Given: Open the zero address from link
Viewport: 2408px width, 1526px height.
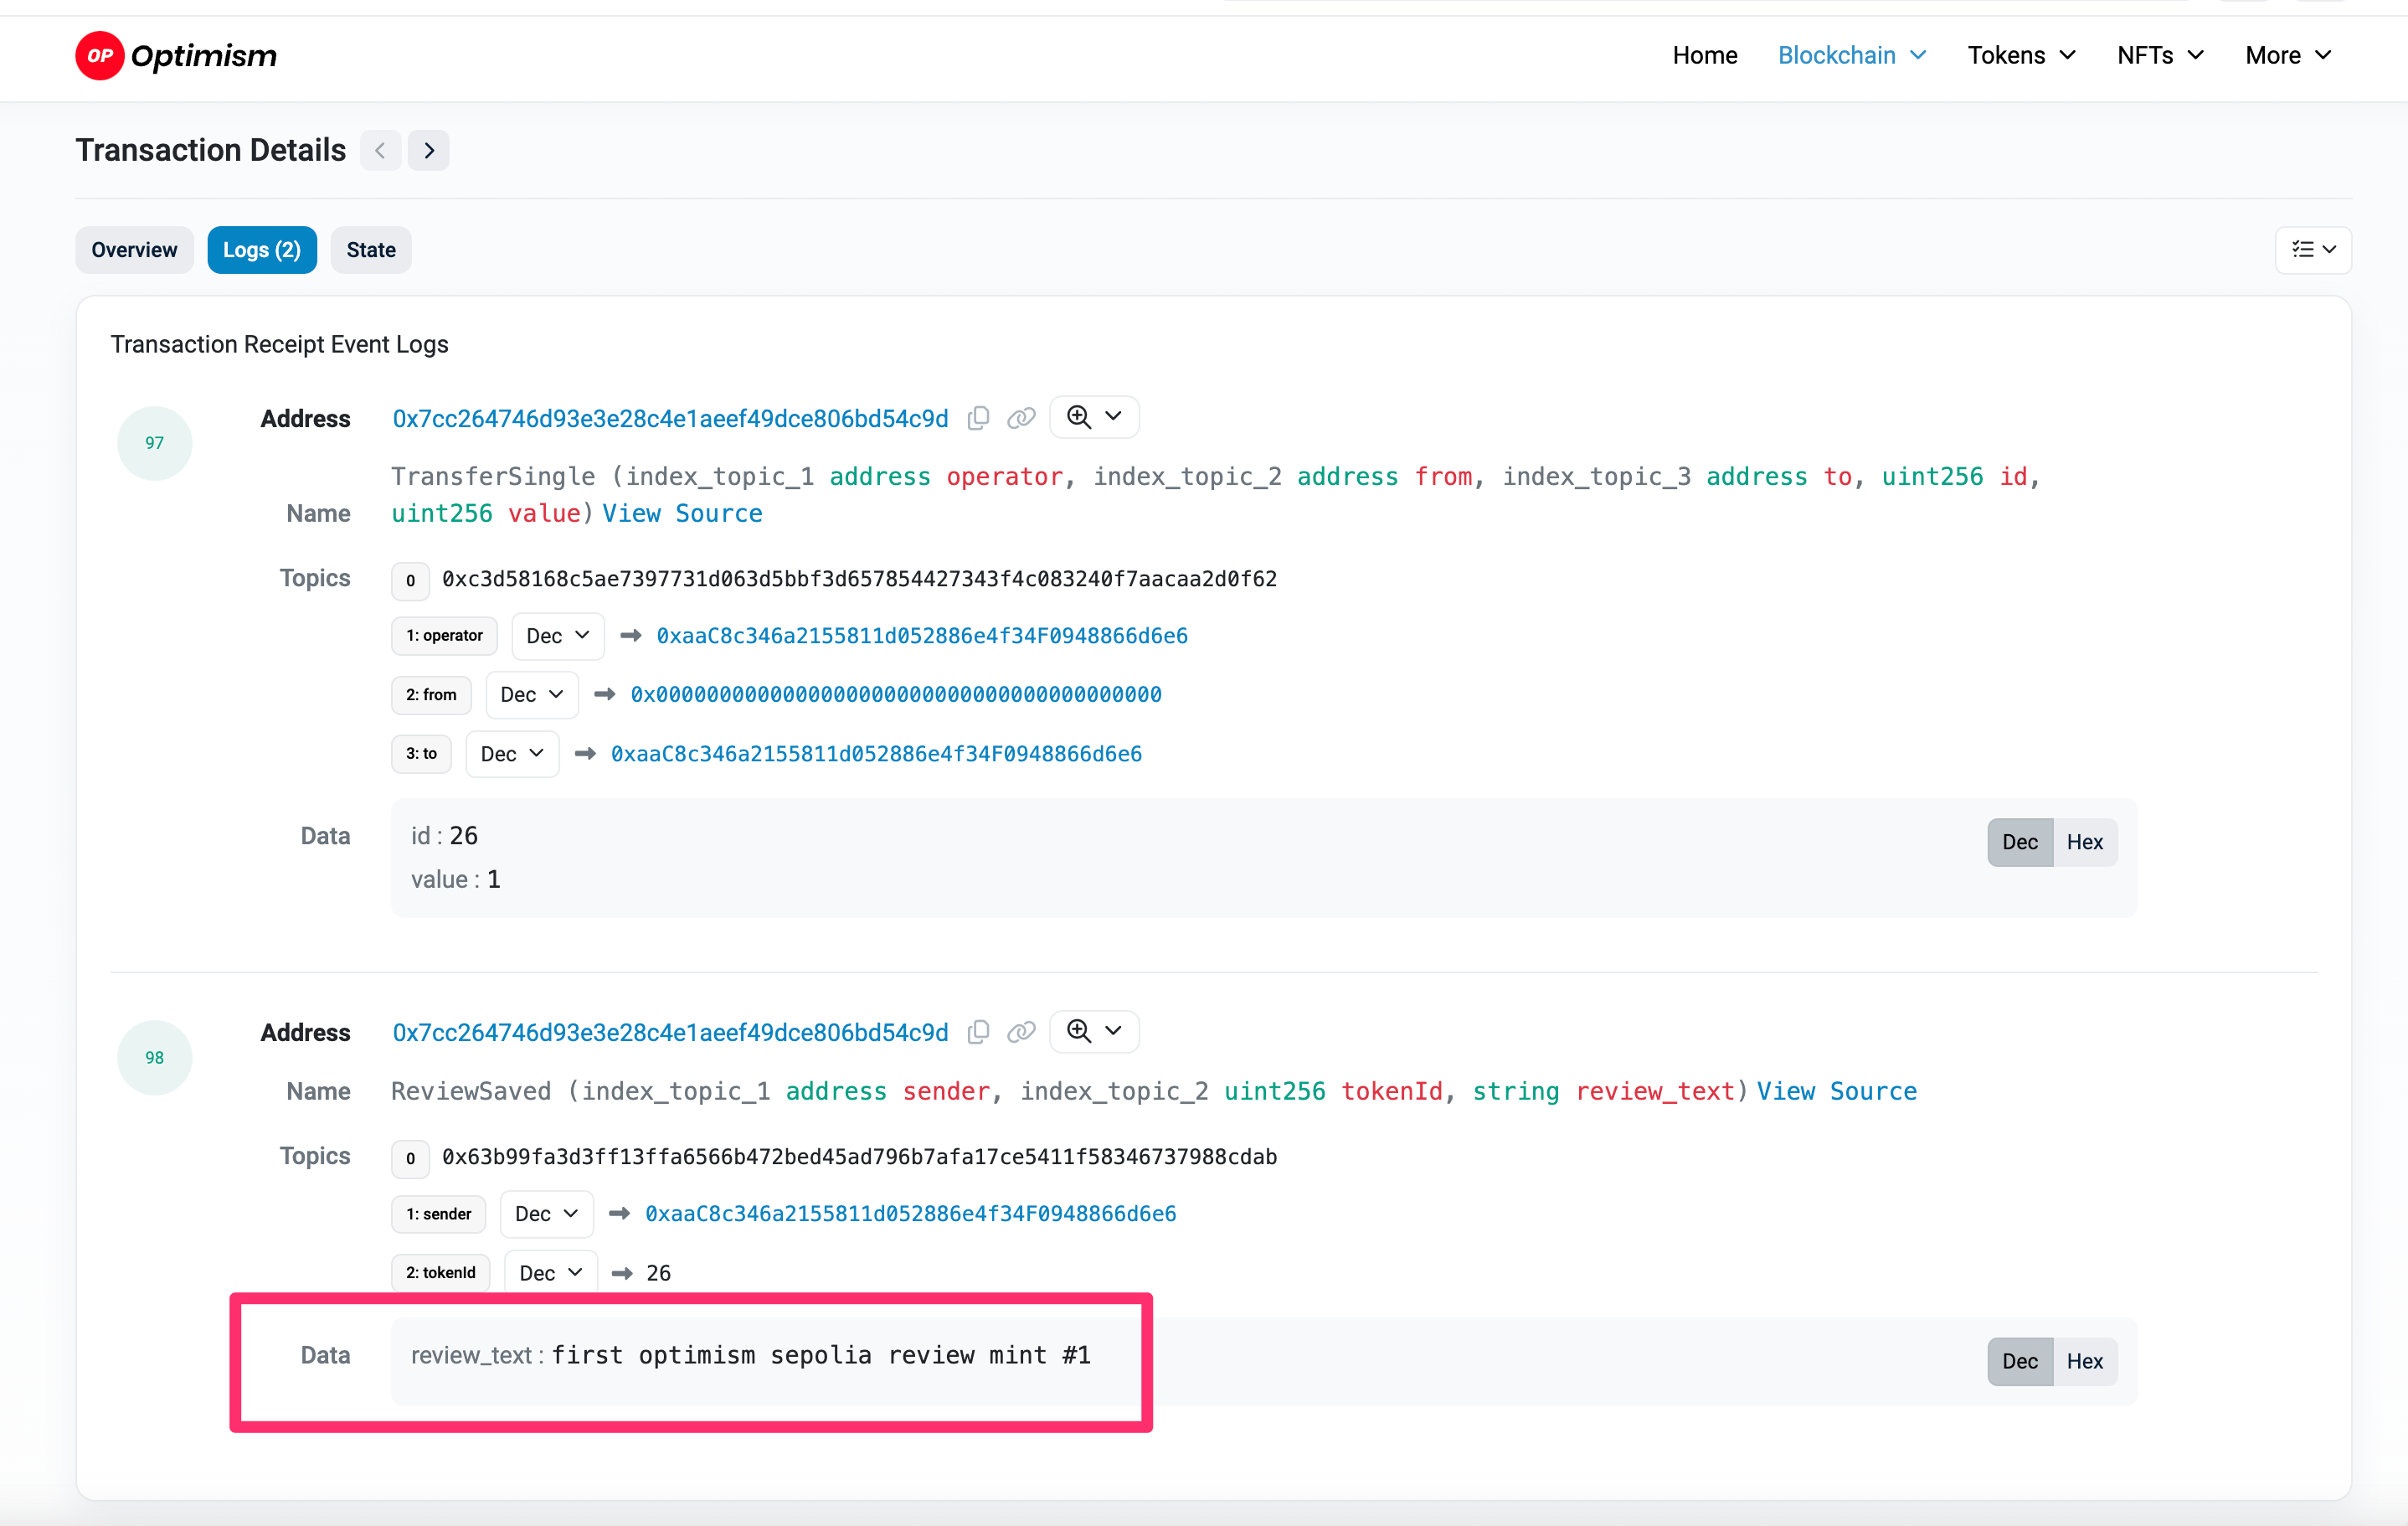Looking at the screenshot, I should pos(896,695).
